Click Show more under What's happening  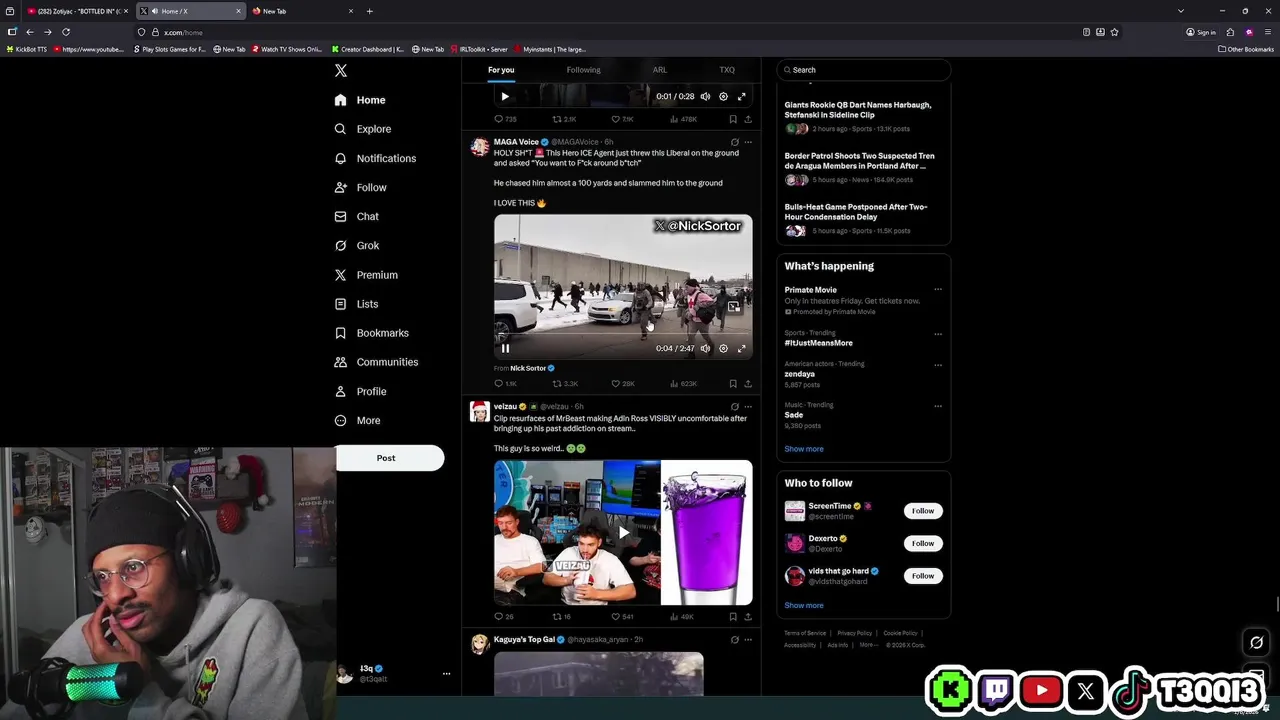804,449
